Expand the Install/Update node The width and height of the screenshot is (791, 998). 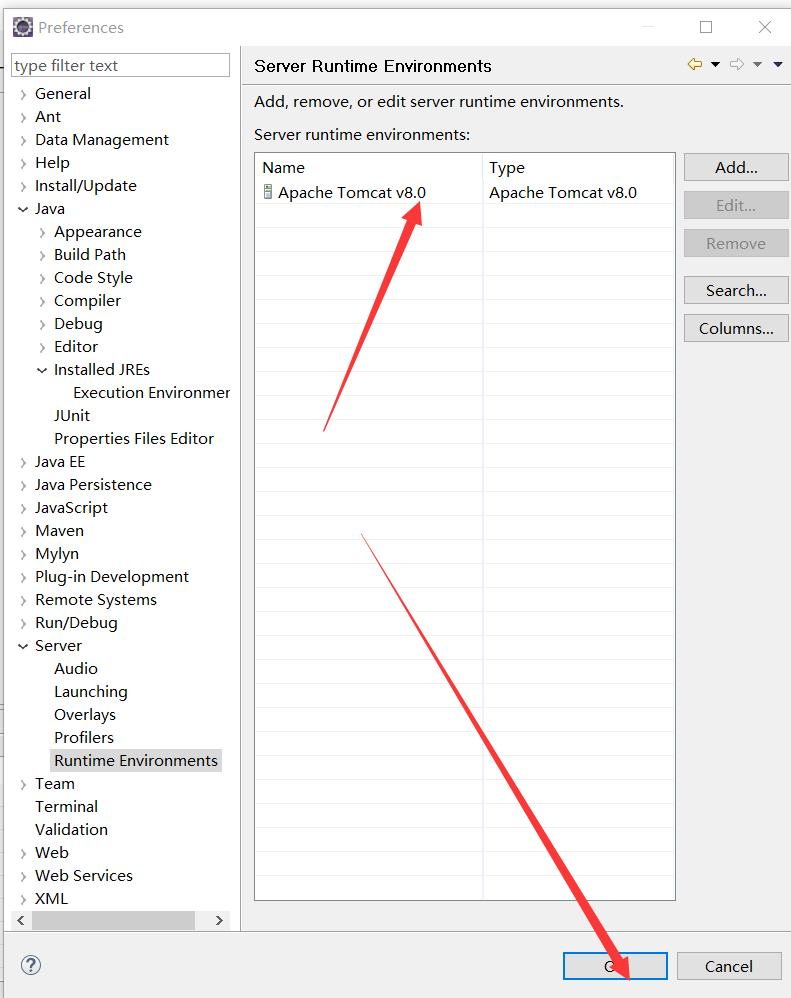(x=23, y=186)
